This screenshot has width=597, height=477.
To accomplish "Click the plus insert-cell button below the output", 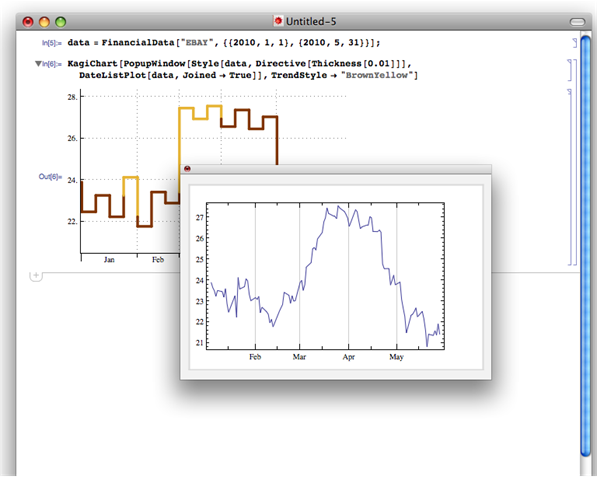I will point(36,275).
